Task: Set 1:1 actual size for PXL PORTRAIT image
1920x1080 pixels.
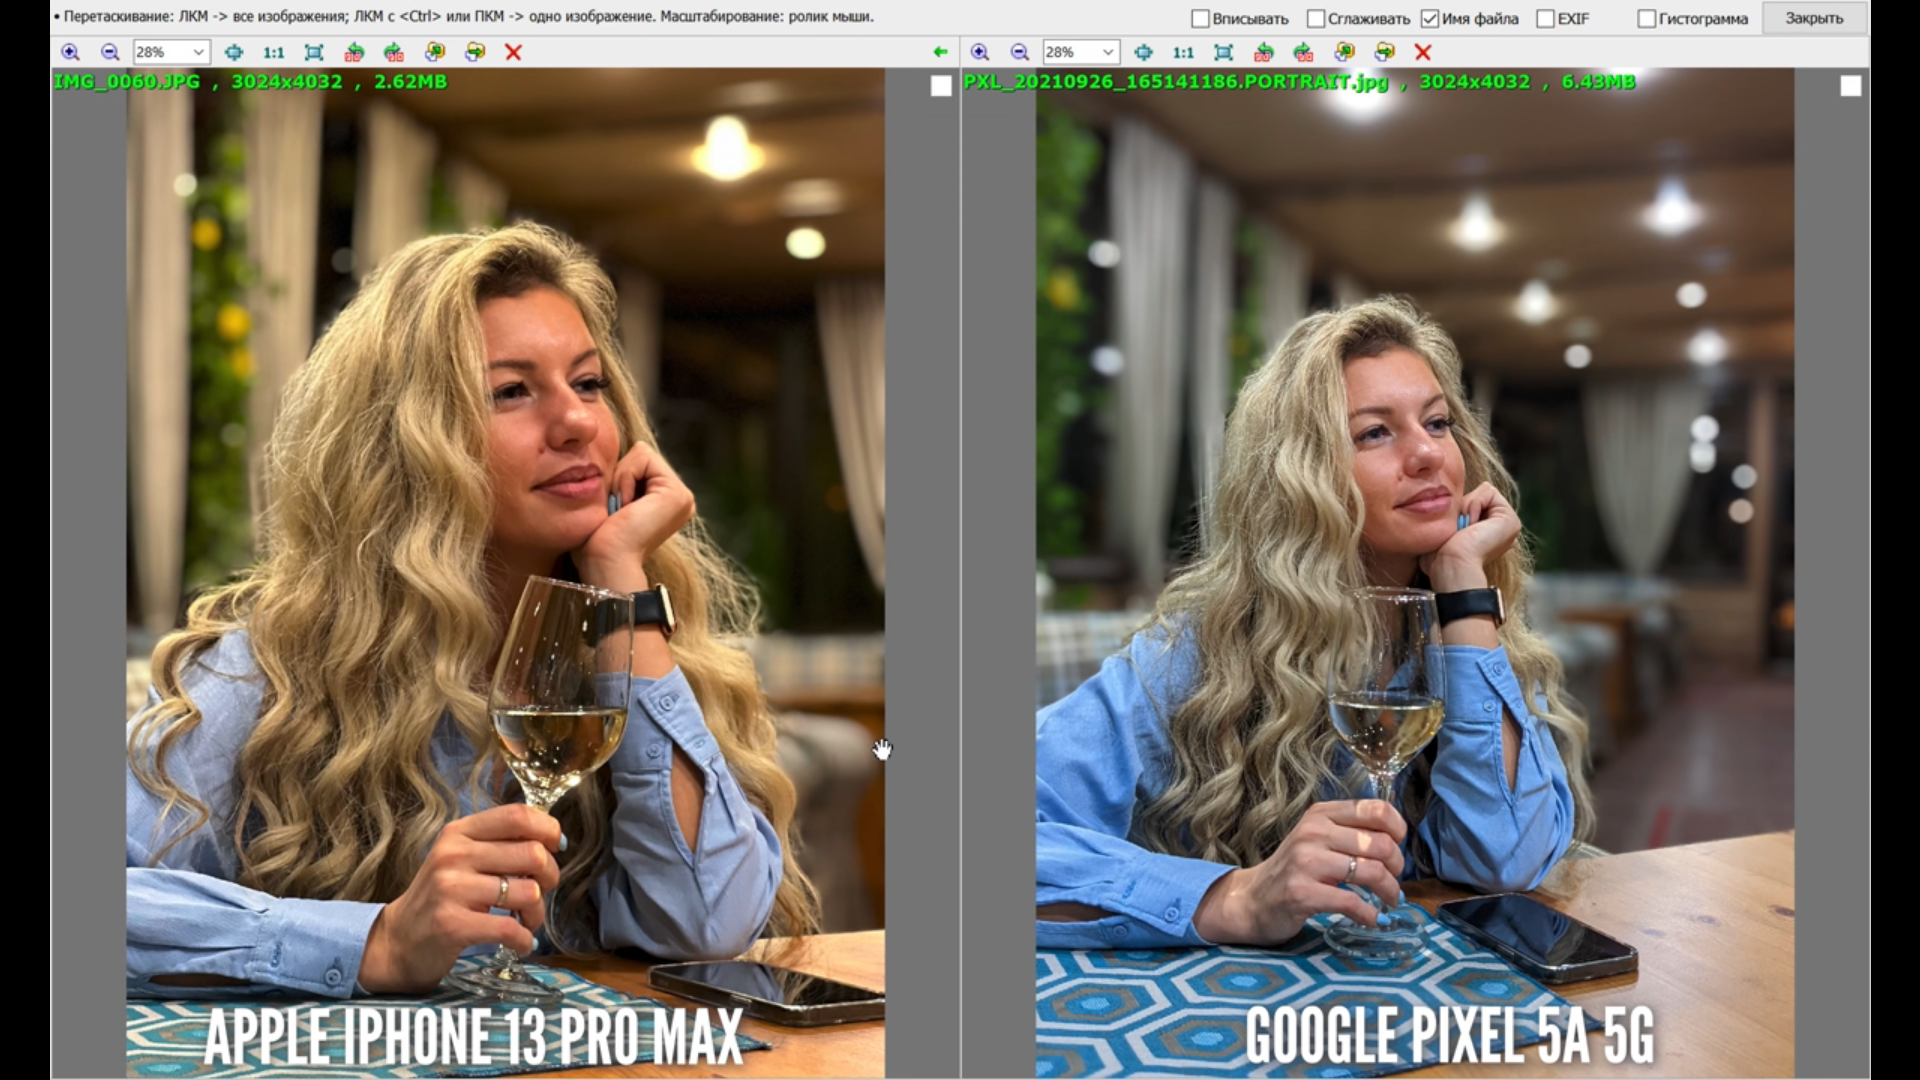Action: pos(1183,52)
